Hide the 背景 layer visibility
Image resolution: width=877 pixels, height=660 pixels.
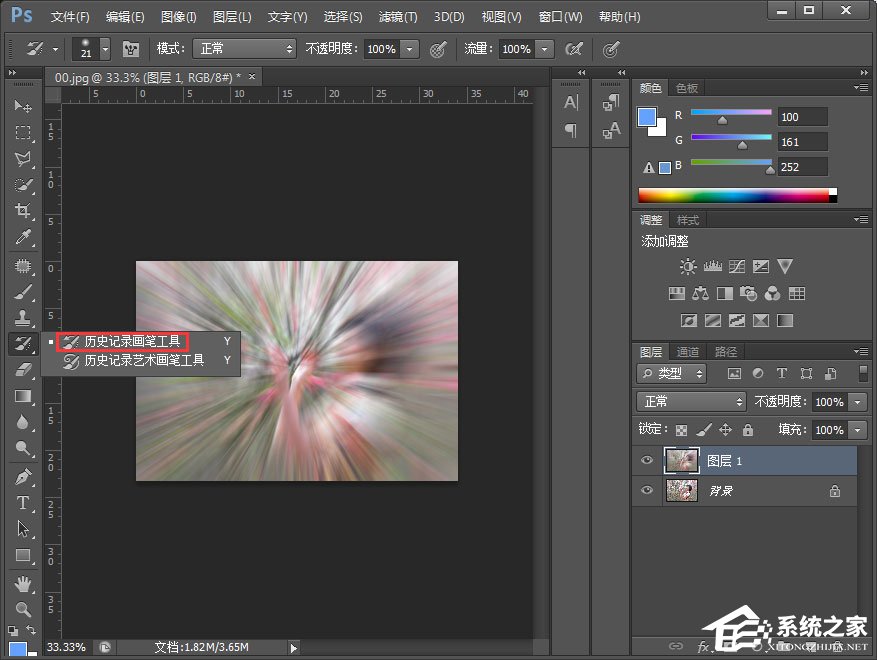pyautogui.click(x=647, y=490)
